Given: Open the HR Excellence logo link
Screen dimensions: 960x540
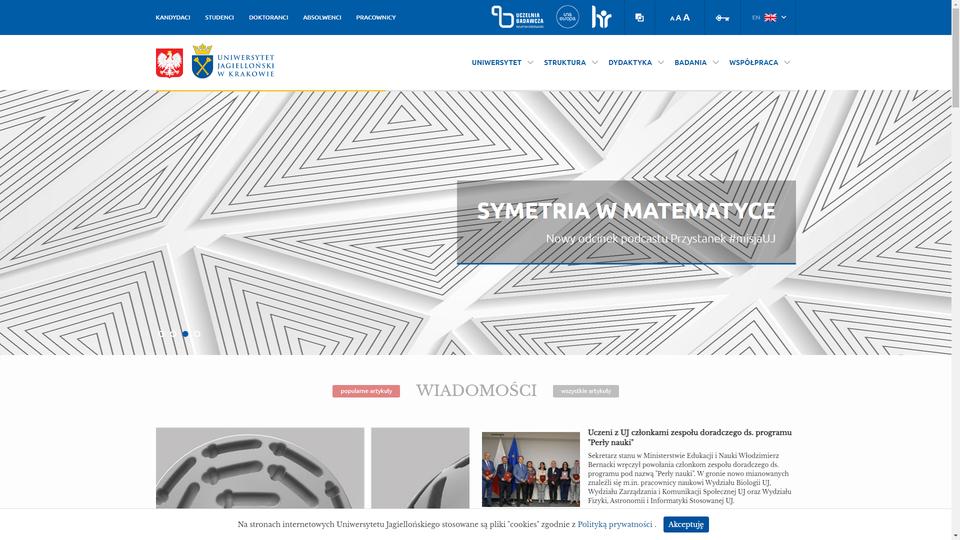Looking at the screenshot, I should (x=602, y=17).
